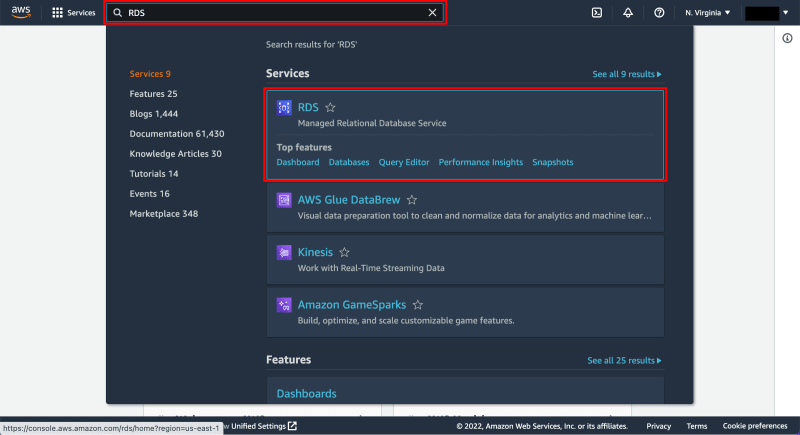
Task: Open the Terms footer link
Action: coord(696,426)
